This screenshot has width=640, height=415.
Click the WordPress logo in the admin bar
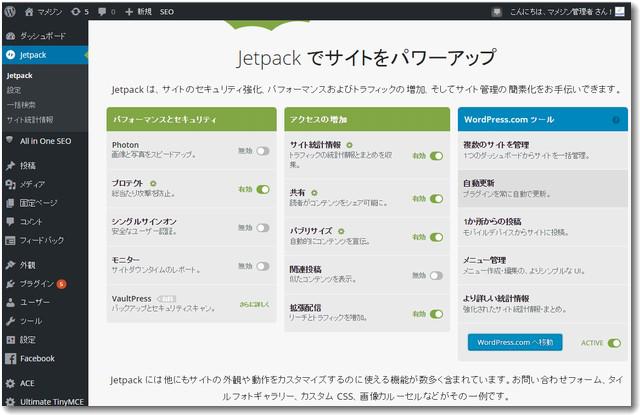10,11
